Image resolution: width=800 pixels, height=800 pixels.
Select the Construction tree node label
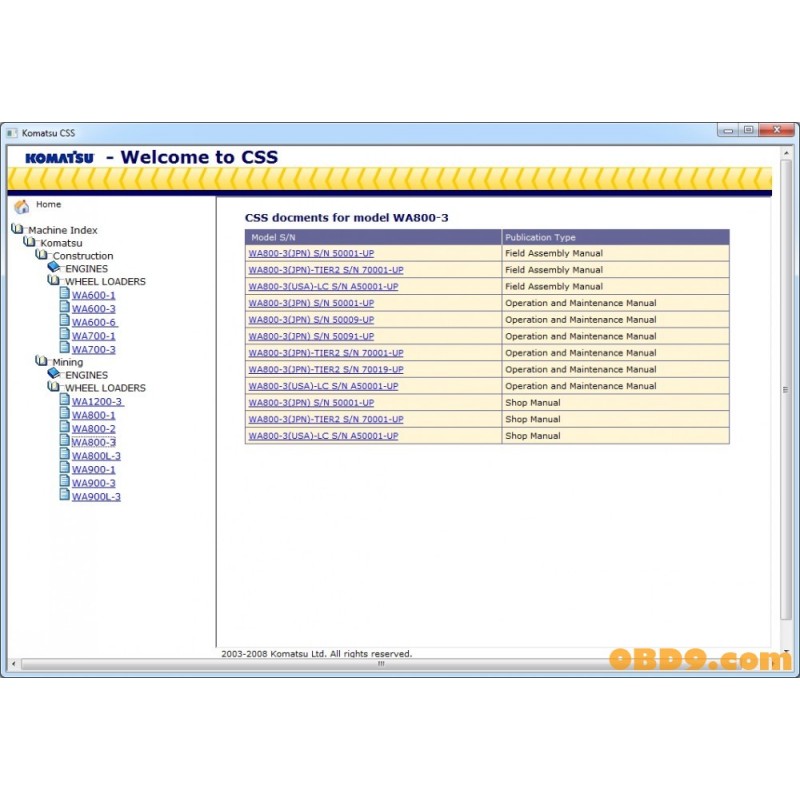83,256
